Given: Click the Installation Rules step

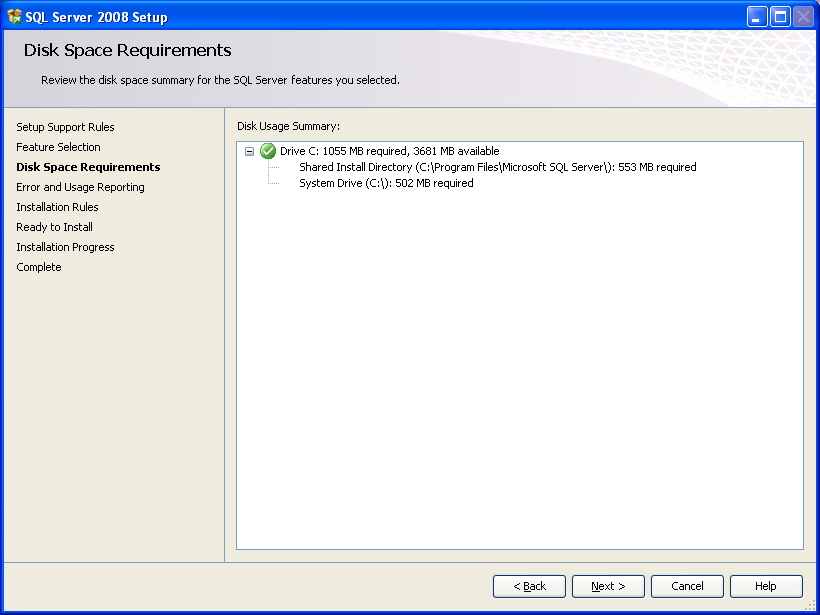Looking at the screenshot, I should coord(57,207).
